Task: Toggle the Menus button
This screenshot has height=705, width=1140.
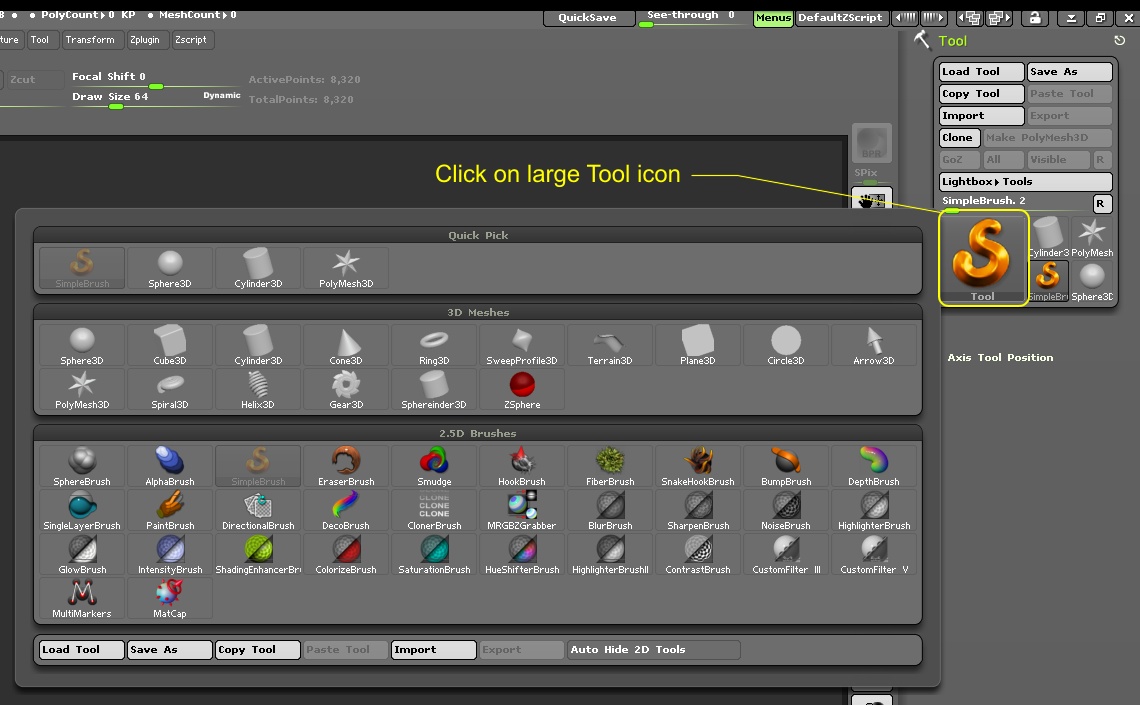Action: (x=773, y=17)
